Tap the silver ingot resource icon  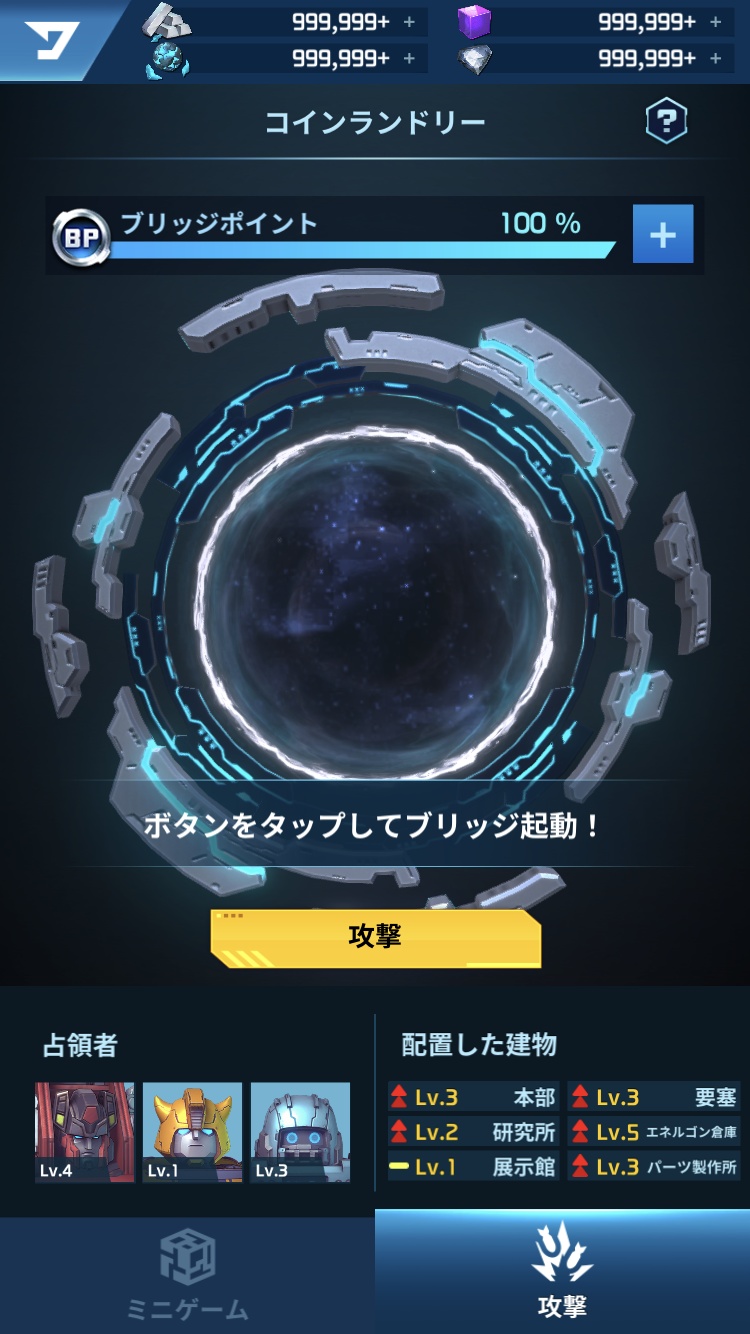click(x=167, y=21)
